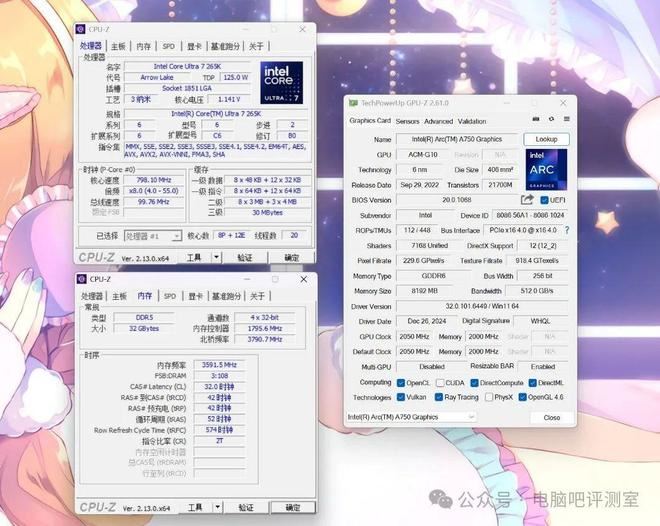Image resolution: width=660 pixels, height=526 pixels.
Task: Toggle the DirectCompute checkbox
Action: coord(474,383)
